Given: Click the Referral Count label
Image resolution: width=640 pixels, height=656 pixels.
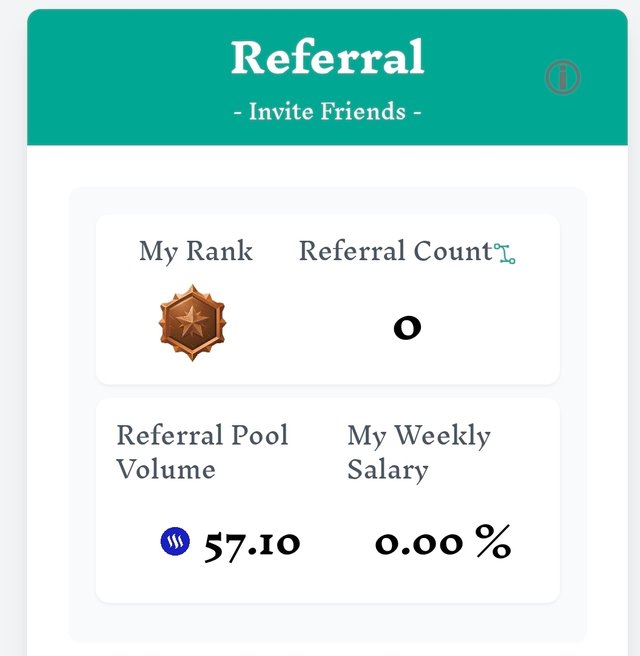Looking at the screenshot, I should (x=396, y=251).
